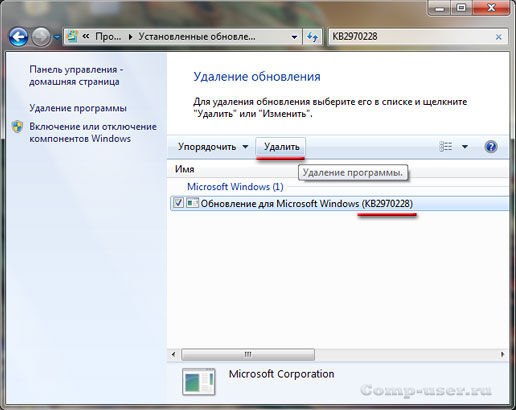
Task: Click 'Microsoft Corporation' in details pane
Action: click(281, 374)
